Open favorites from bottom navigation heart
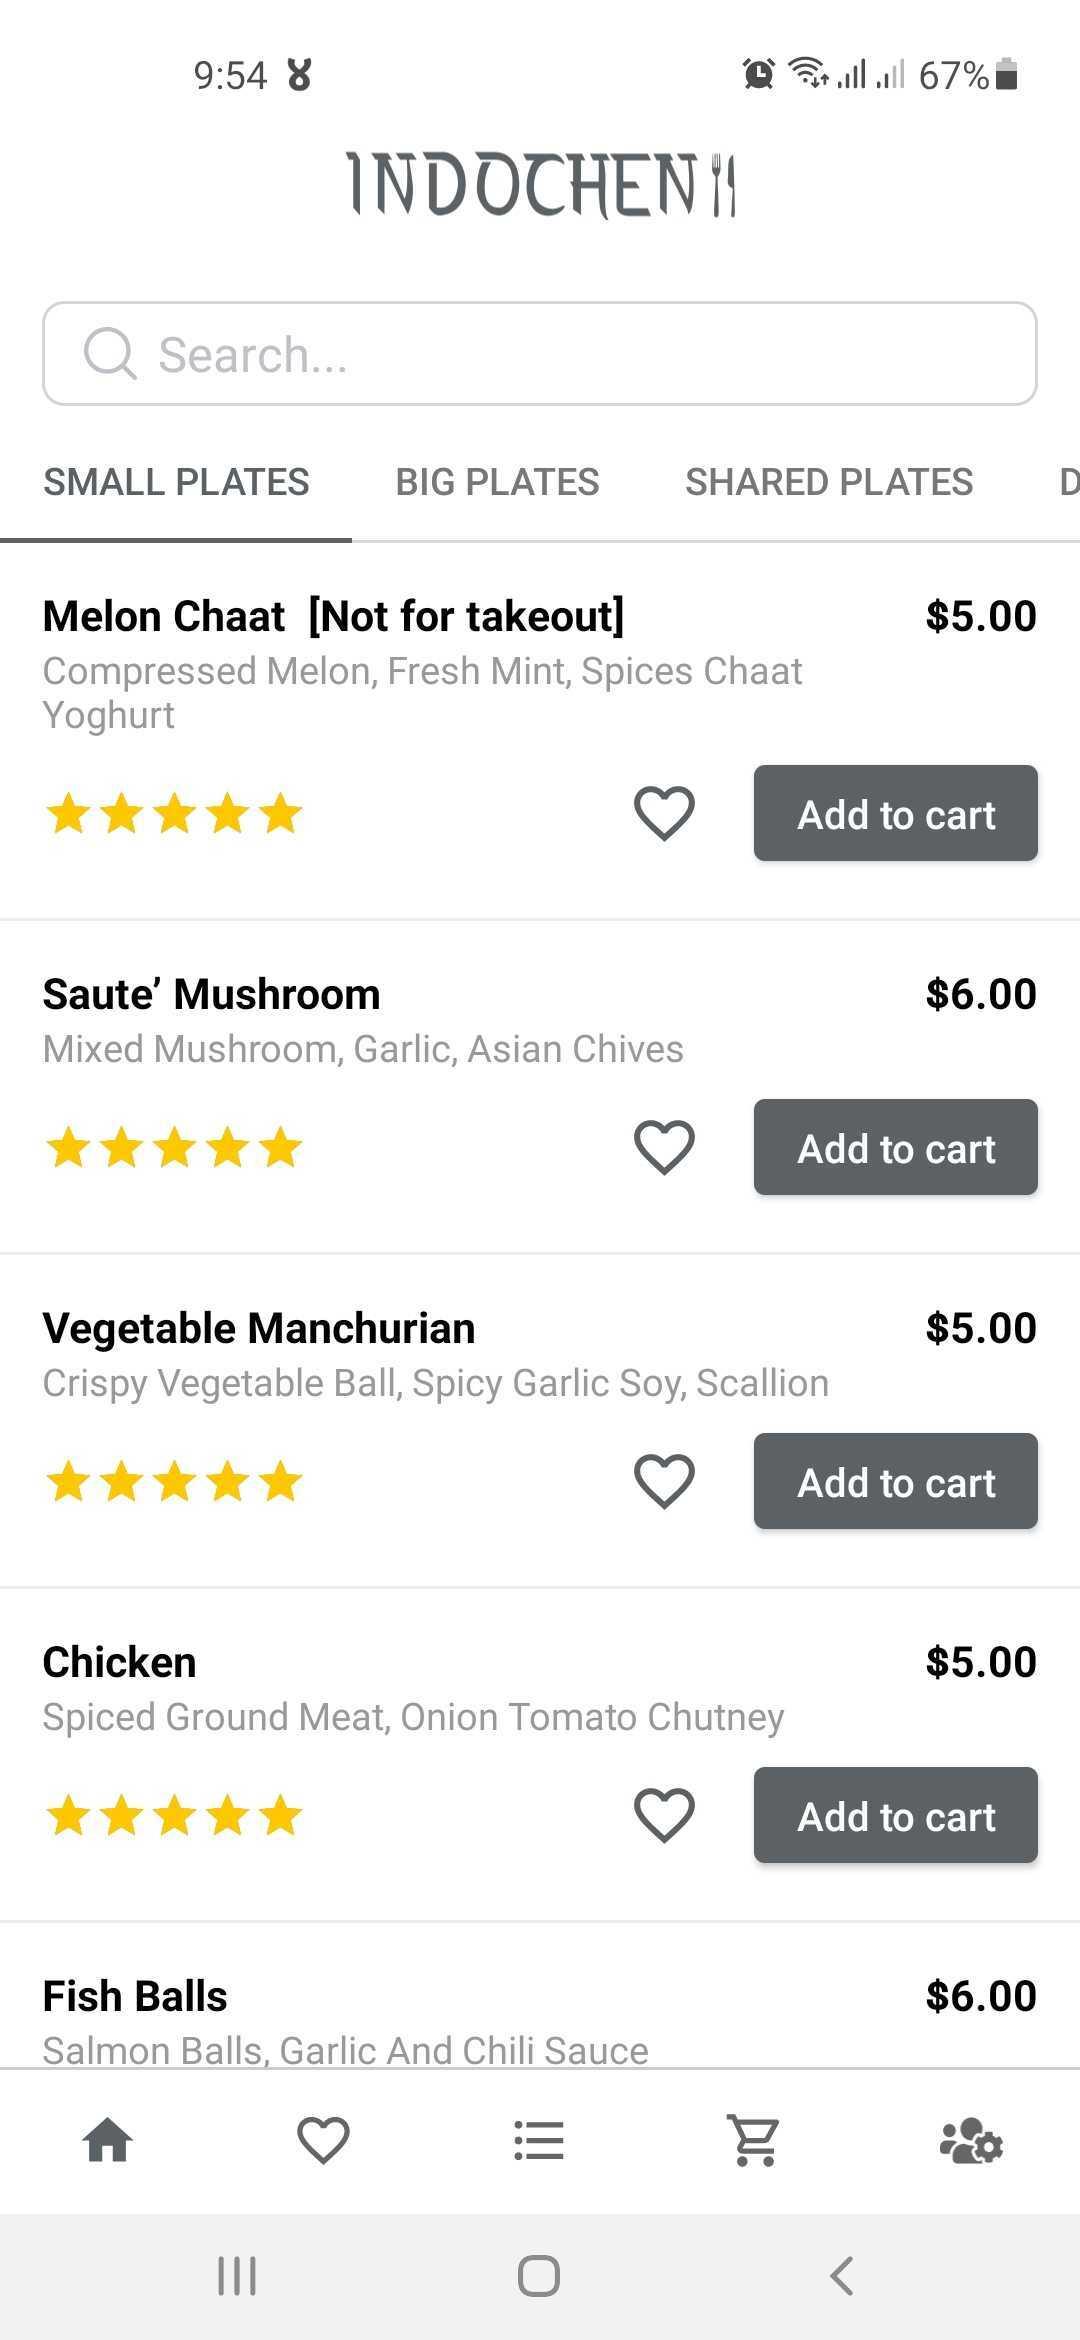The image size is (1080, 2340). pos(323,2141)
